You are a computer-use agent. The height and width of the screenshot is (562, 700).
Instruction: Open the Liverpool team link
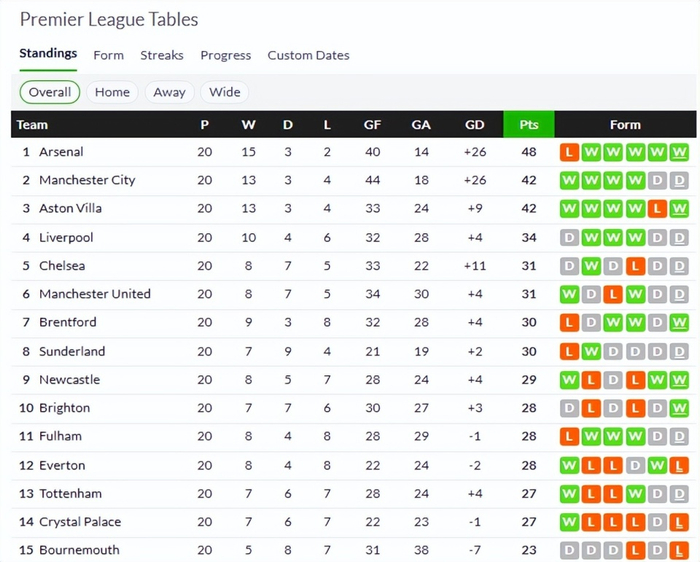(x=66, y=238)
